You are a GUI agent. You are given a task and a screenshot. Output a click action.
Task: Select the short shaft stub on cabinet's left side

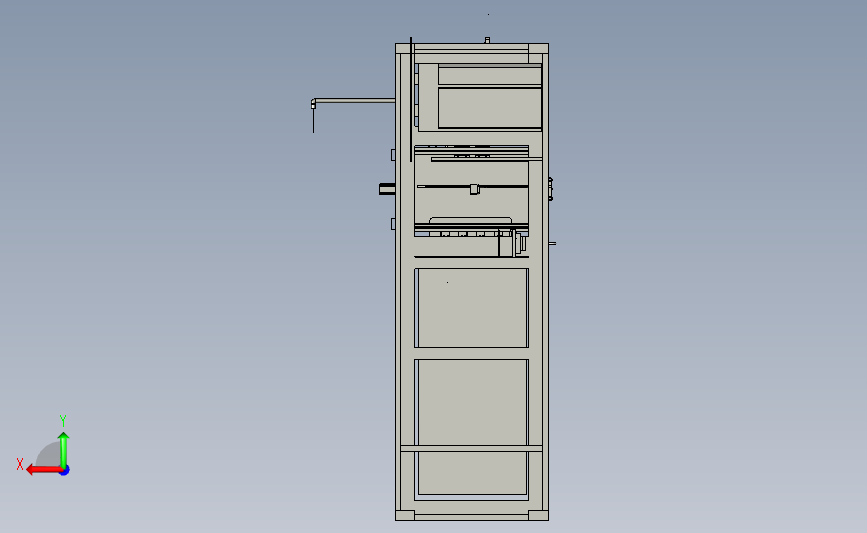tap(387, 189)
